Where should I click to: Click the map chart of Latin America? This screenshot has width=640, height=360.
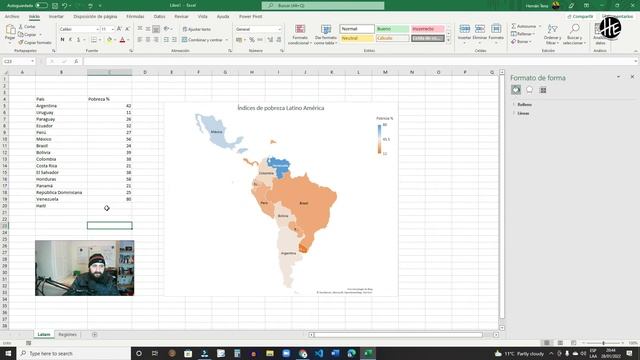click(281, 200)
